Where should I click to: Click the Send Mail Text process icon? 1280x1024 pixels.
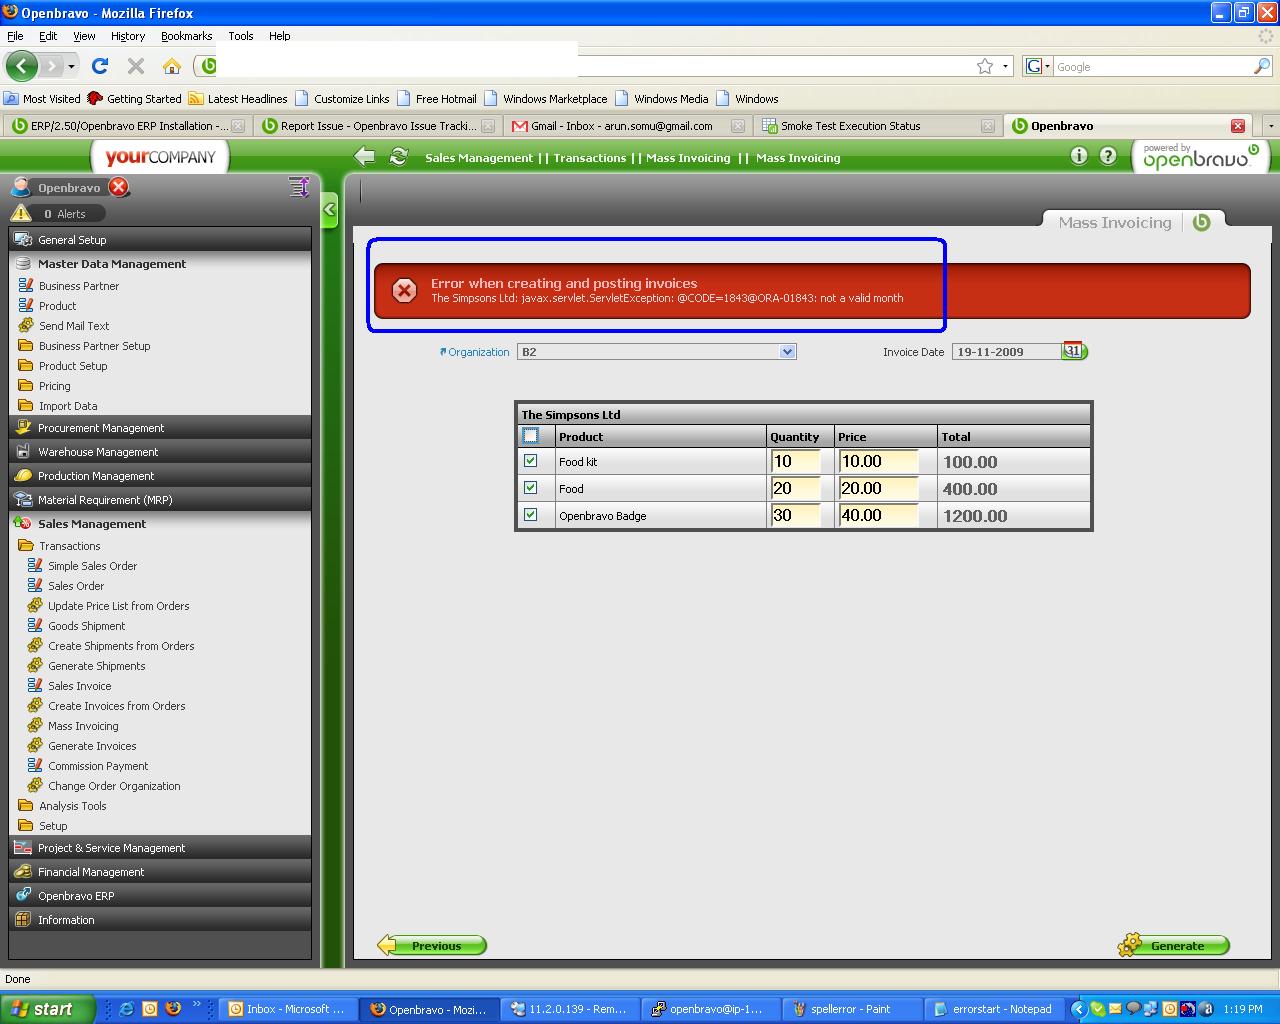[x=26, y=326]
